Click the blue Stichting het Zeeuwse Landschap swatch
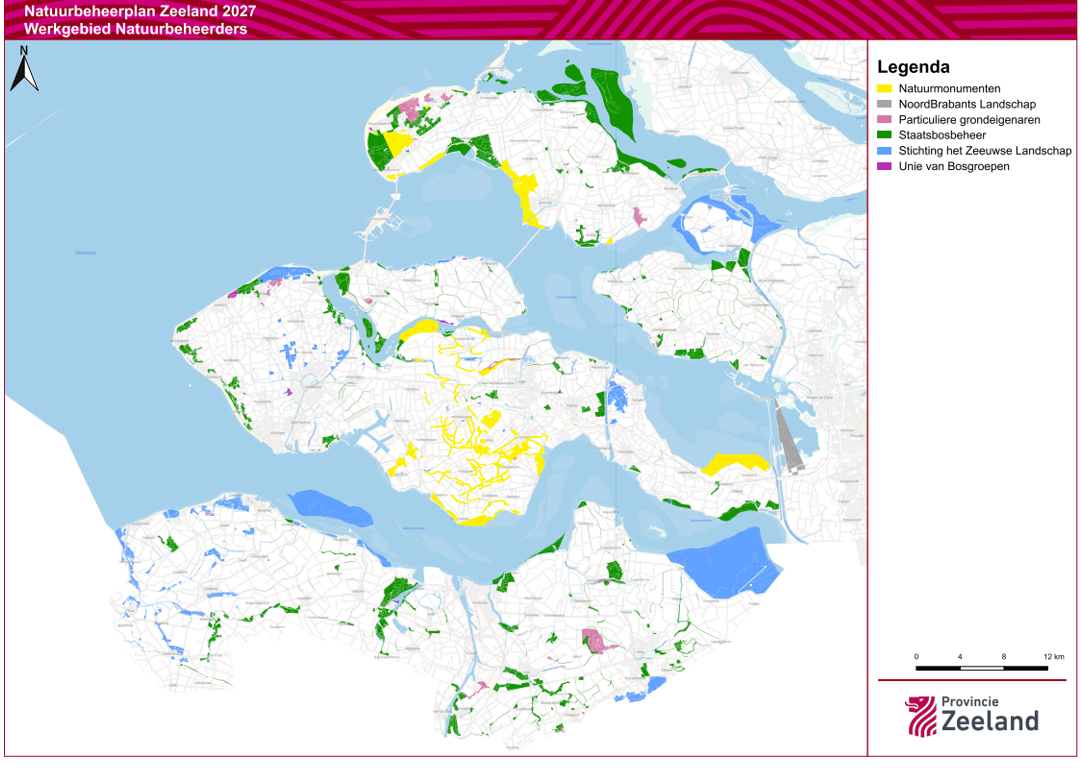 [x=884, y=150]
